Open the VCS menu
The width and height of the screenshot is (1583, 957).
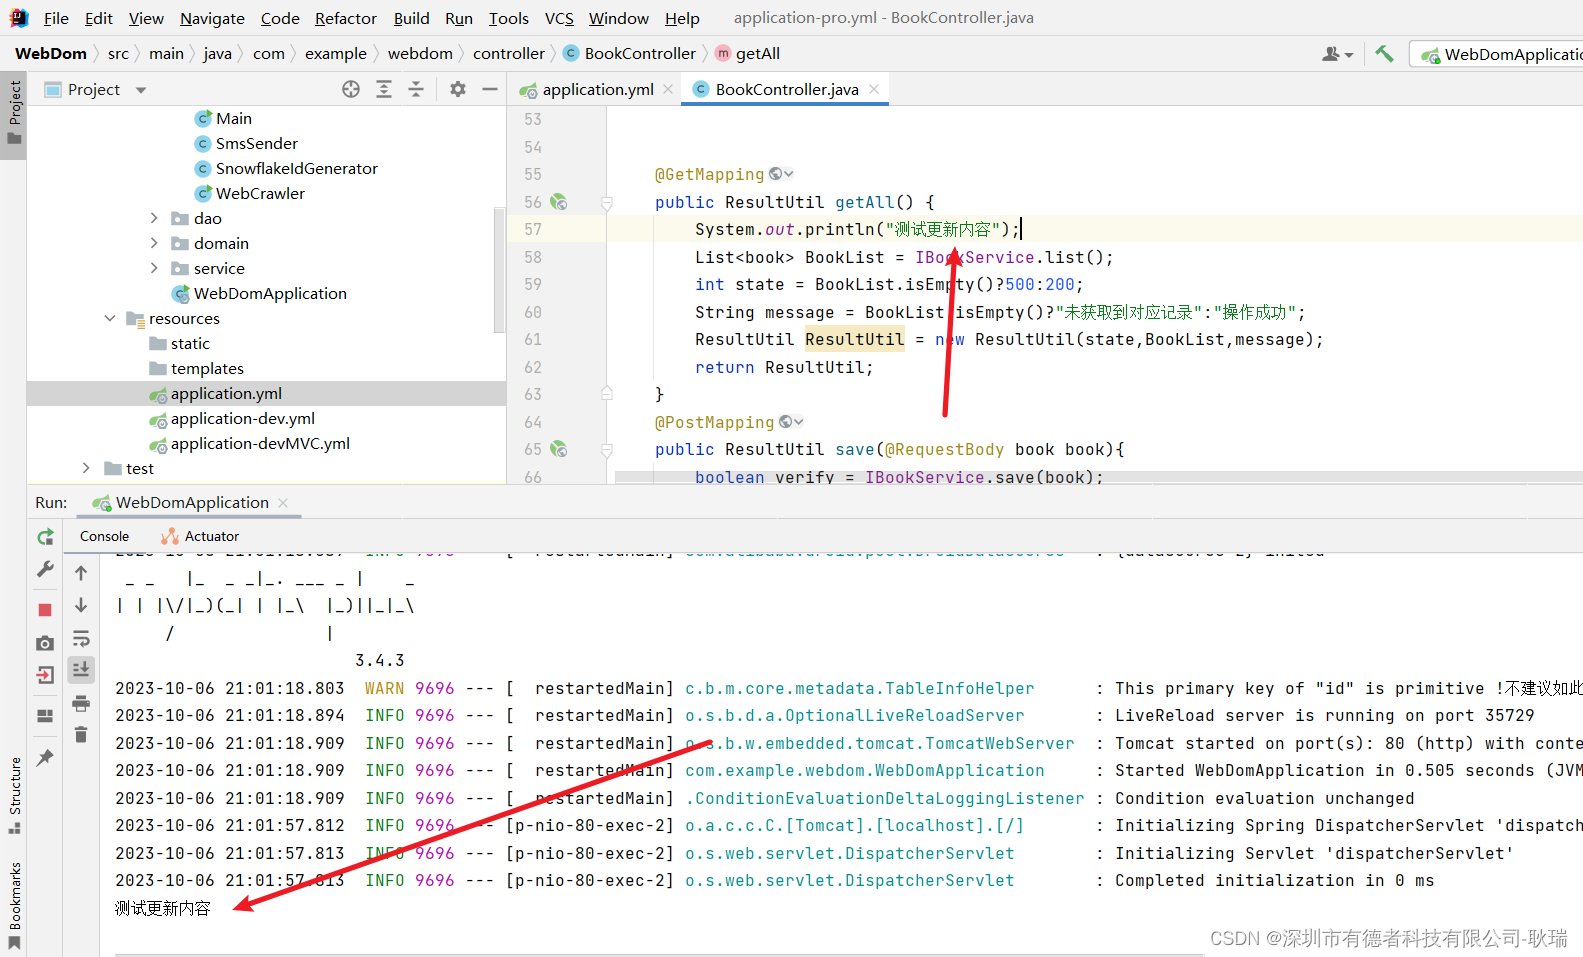(x=559, y=18)
